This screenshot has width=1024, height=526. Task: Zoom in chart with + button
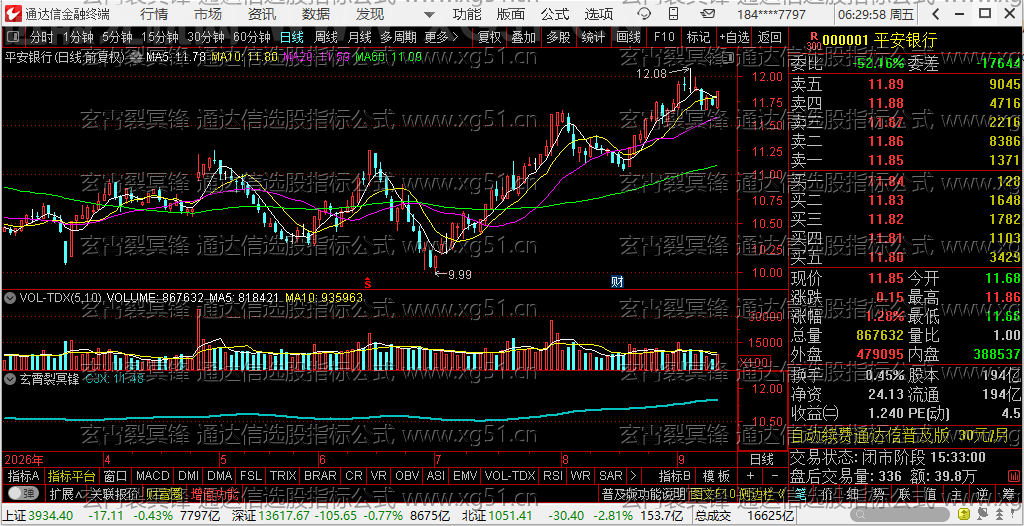click(x=750, y=475)
